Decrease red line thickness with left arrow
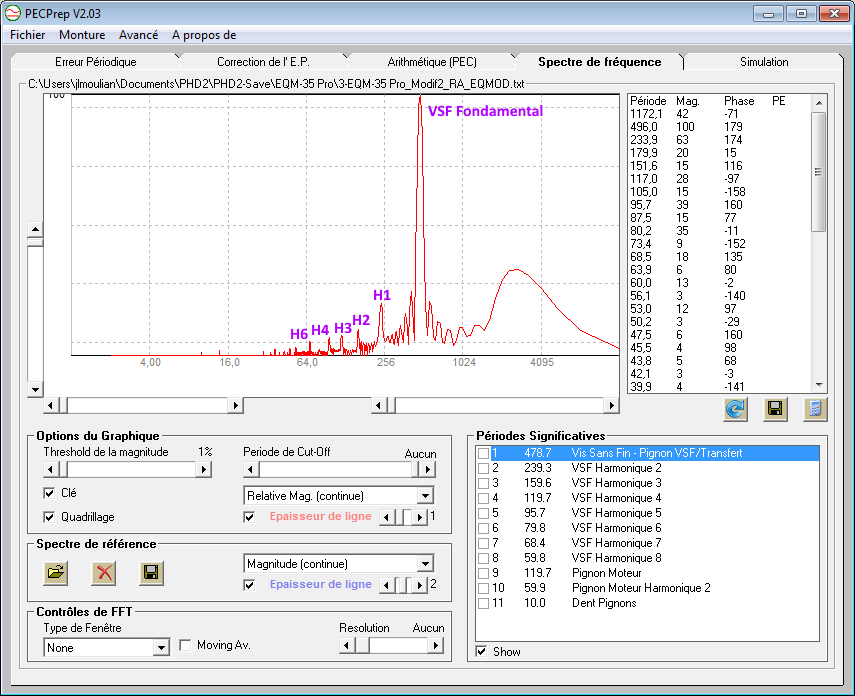 (x=387, y=517)
